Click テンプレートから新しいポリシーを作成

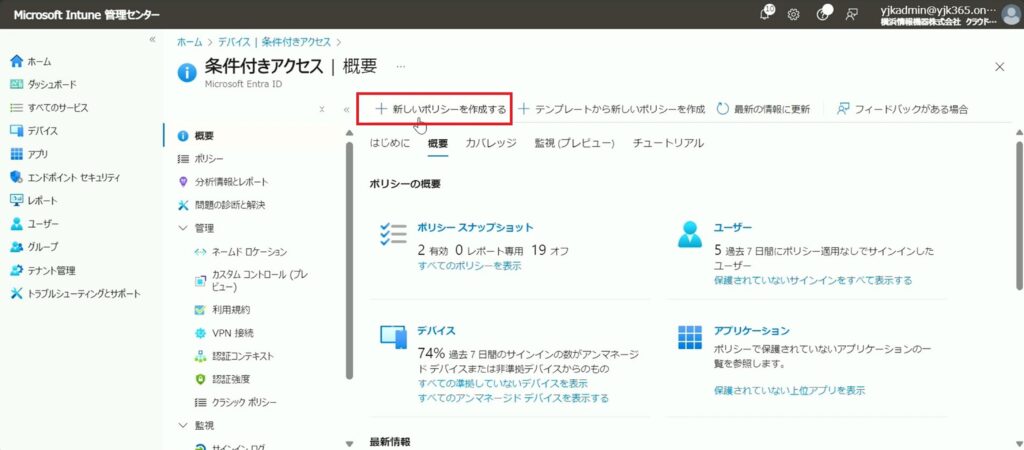(x=611, y=109)
